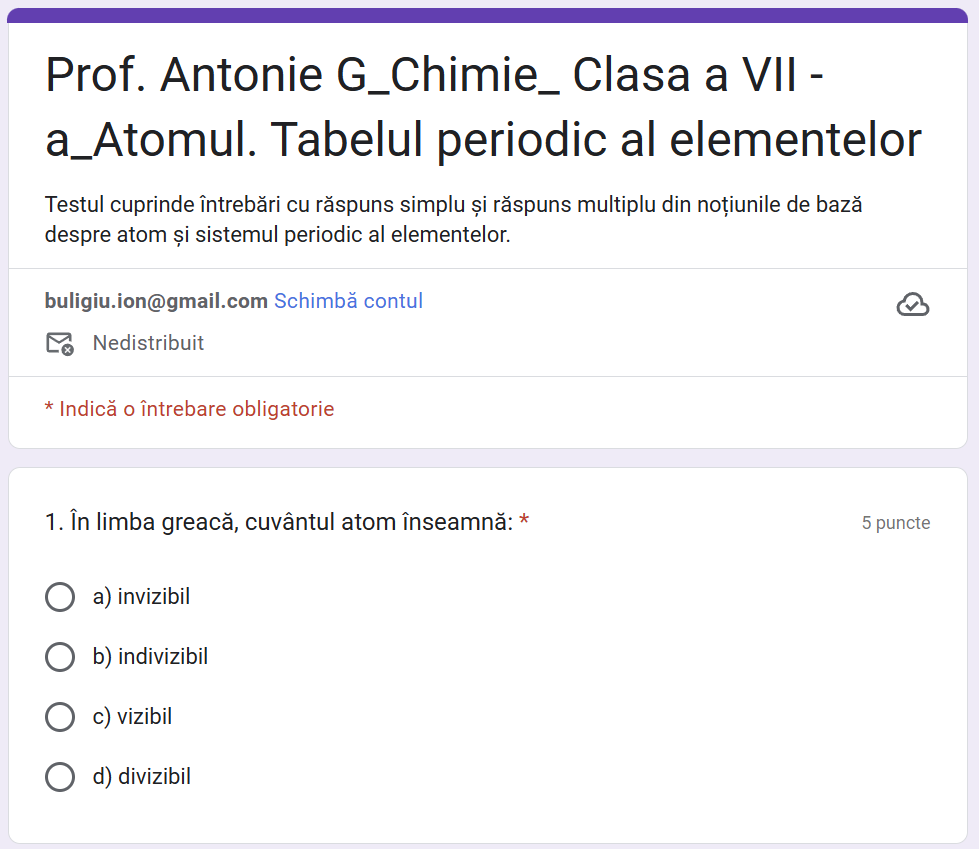
Task: Click the answer text 'b) indivizibil'
Action: (x=150, y=657)
